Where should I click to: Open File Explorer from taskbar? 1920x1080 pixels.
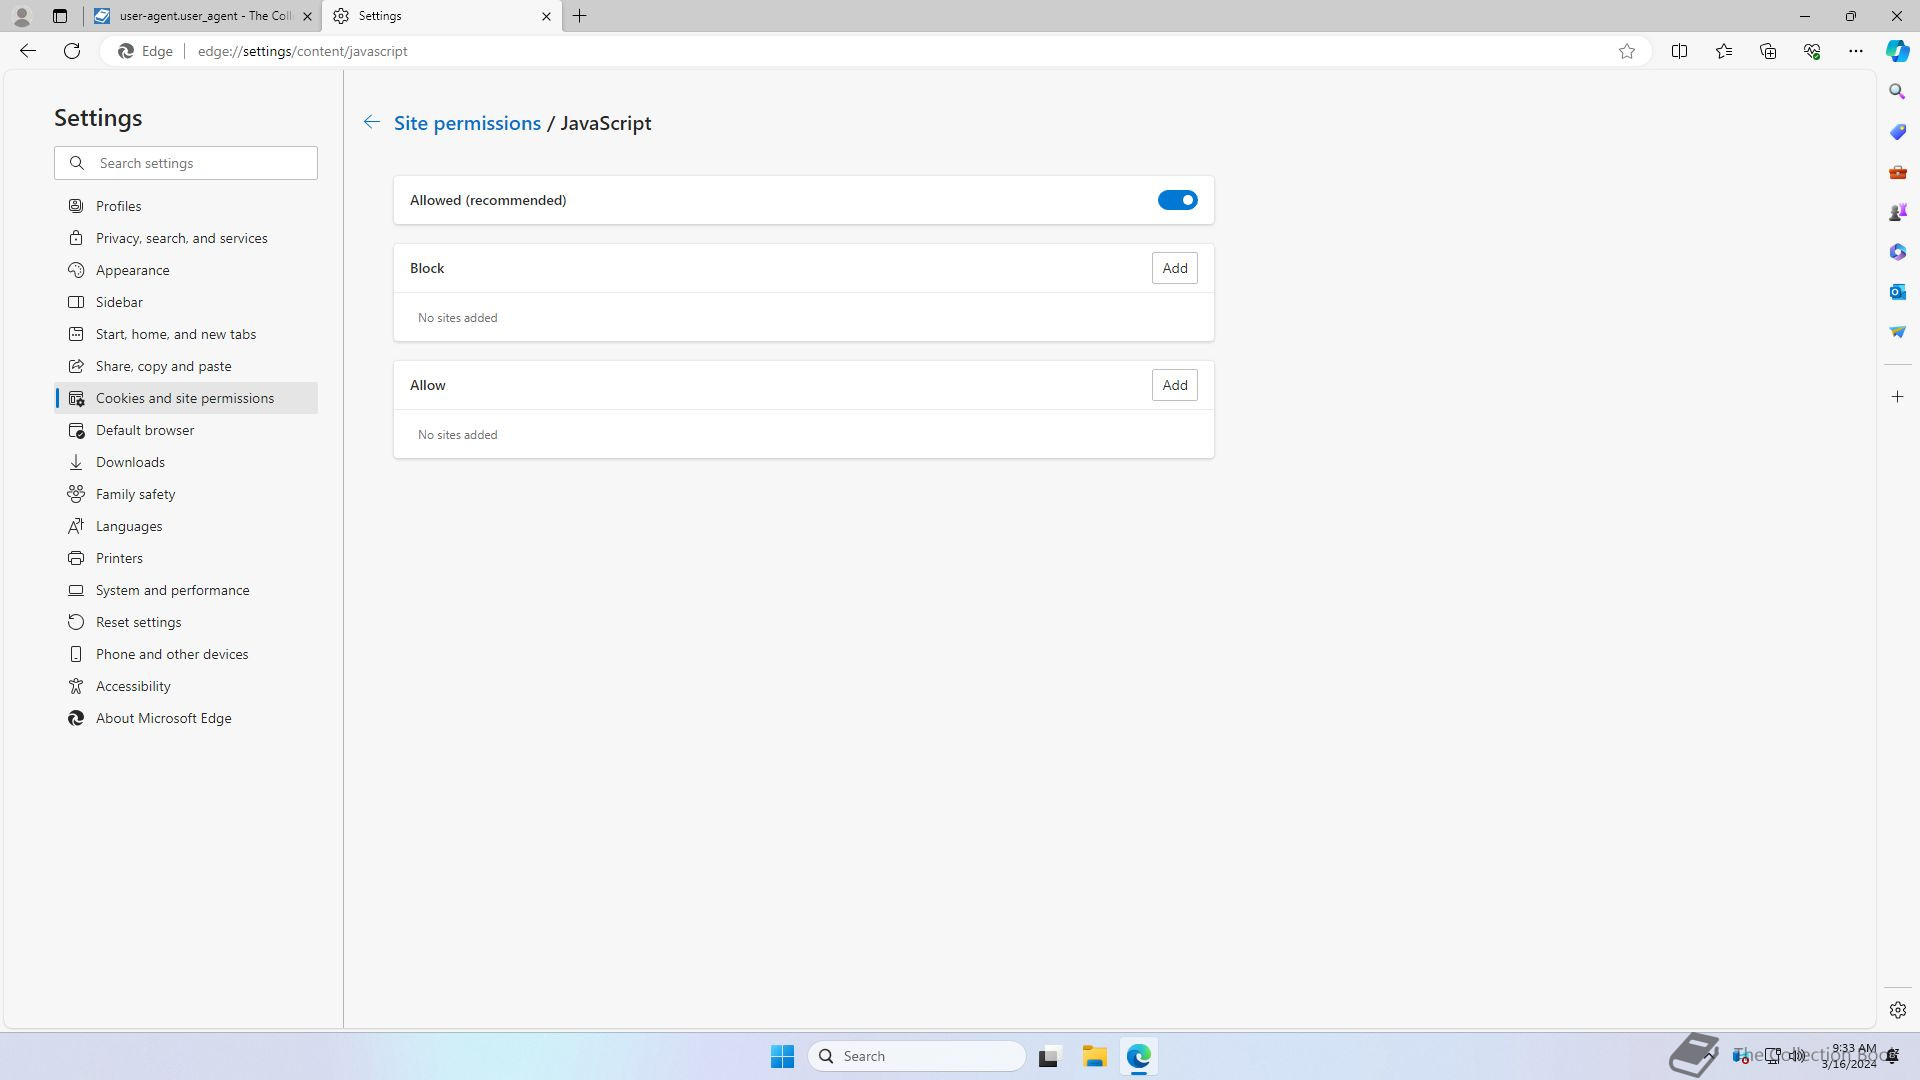click(x=1094, y=1056)
